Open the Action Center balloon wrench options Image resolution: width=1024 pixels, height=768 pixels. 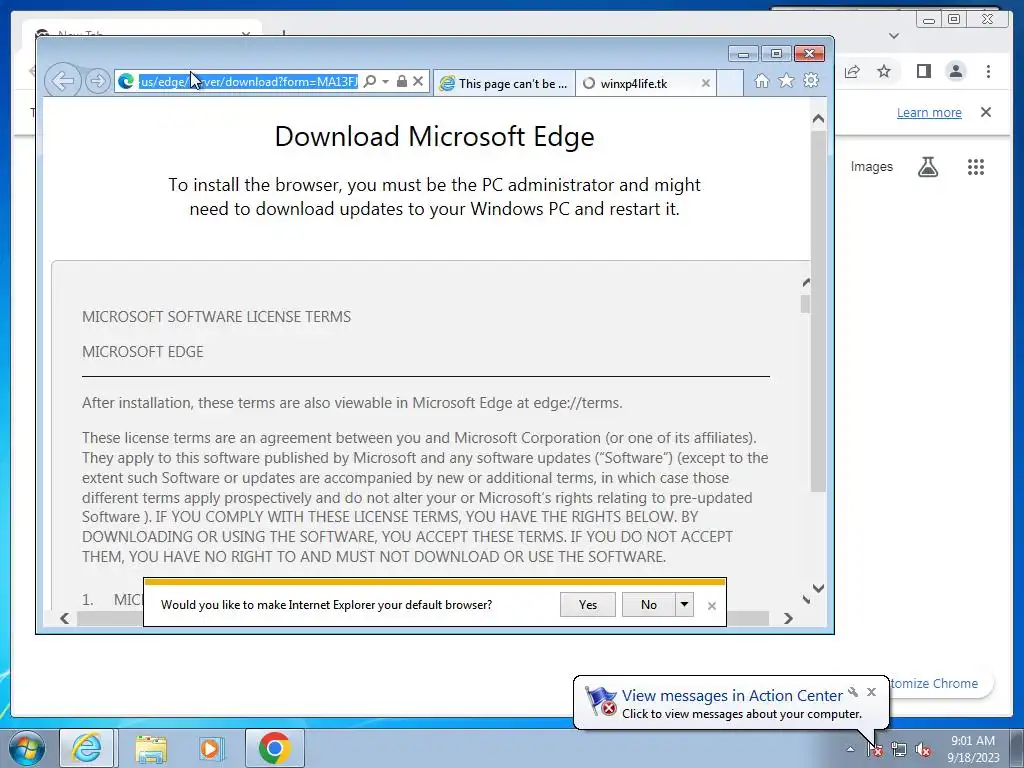[853, 692]
